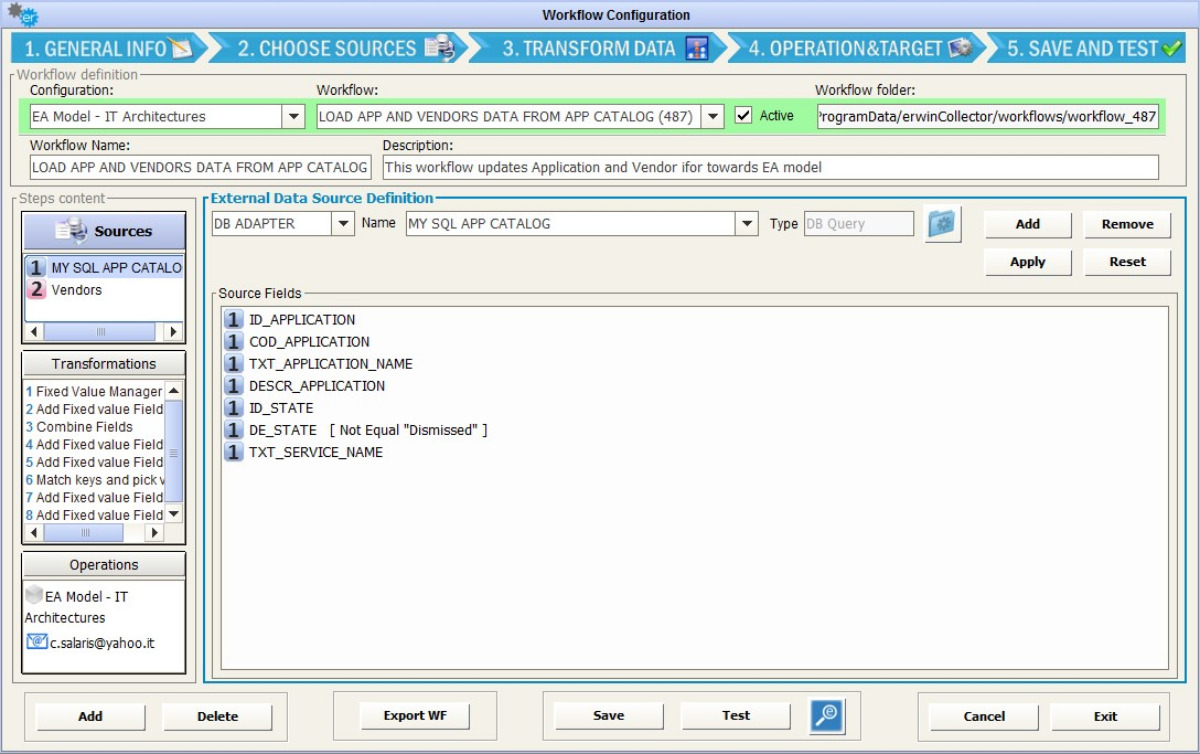Click the number 1 icon beside DE_STATE
1200x754 pixels.
(x=234, y=430)
